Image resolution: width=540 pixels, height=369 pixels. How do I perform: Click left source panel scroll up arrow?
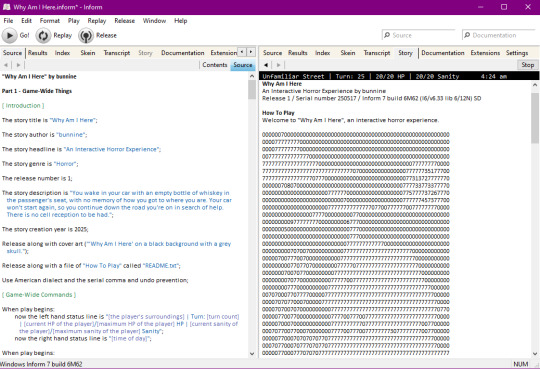252,76
